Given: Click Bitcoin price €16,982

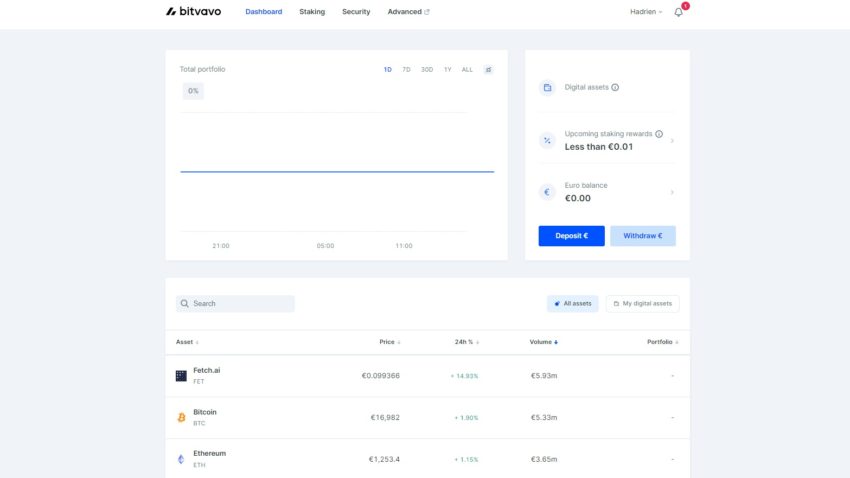Looking at the screenshot, I should [x=385, y=417].
